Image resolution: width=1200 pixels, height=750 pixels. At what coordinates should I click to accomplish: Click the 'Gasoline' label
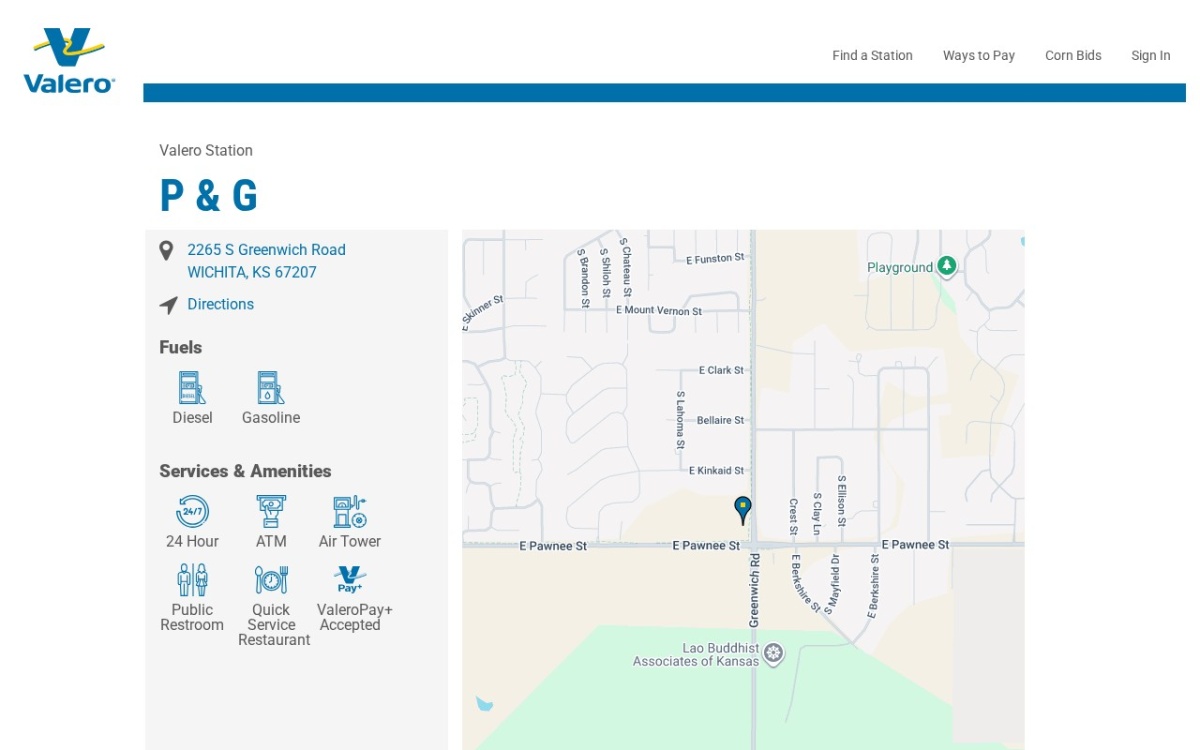click(271, 418)
